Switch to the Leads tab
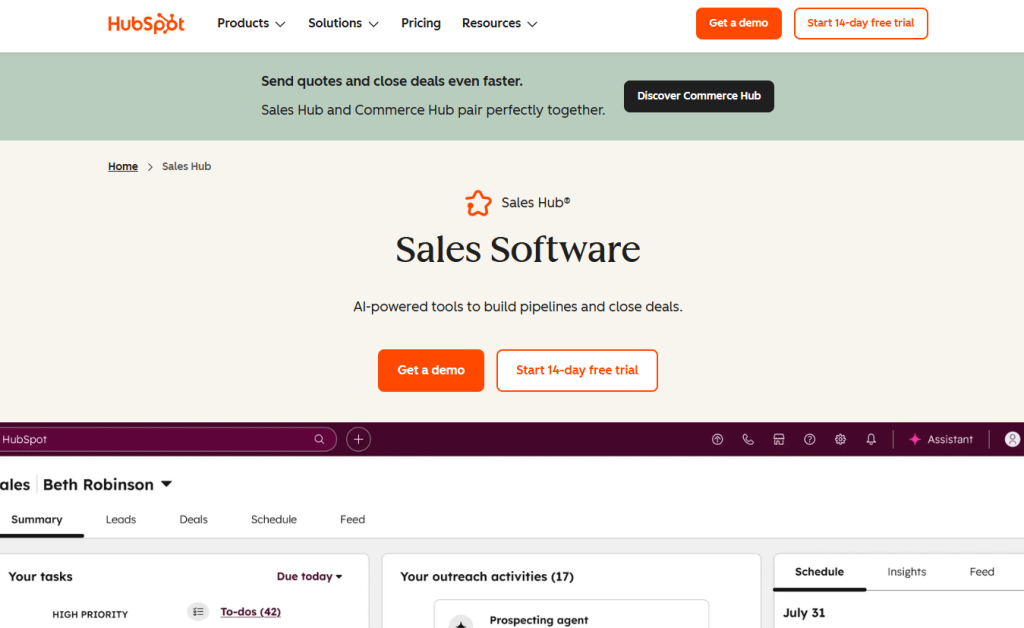 coord(121,520)
